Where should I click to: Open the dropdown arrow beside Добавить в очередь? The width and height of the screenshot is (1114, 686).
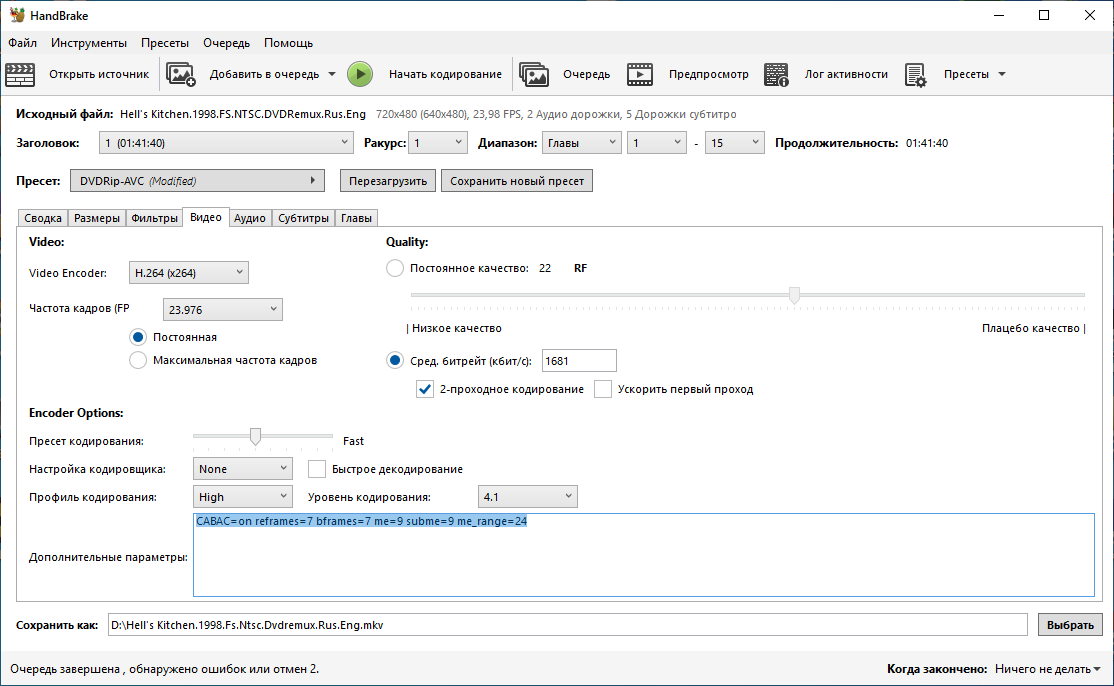(332, 74)
